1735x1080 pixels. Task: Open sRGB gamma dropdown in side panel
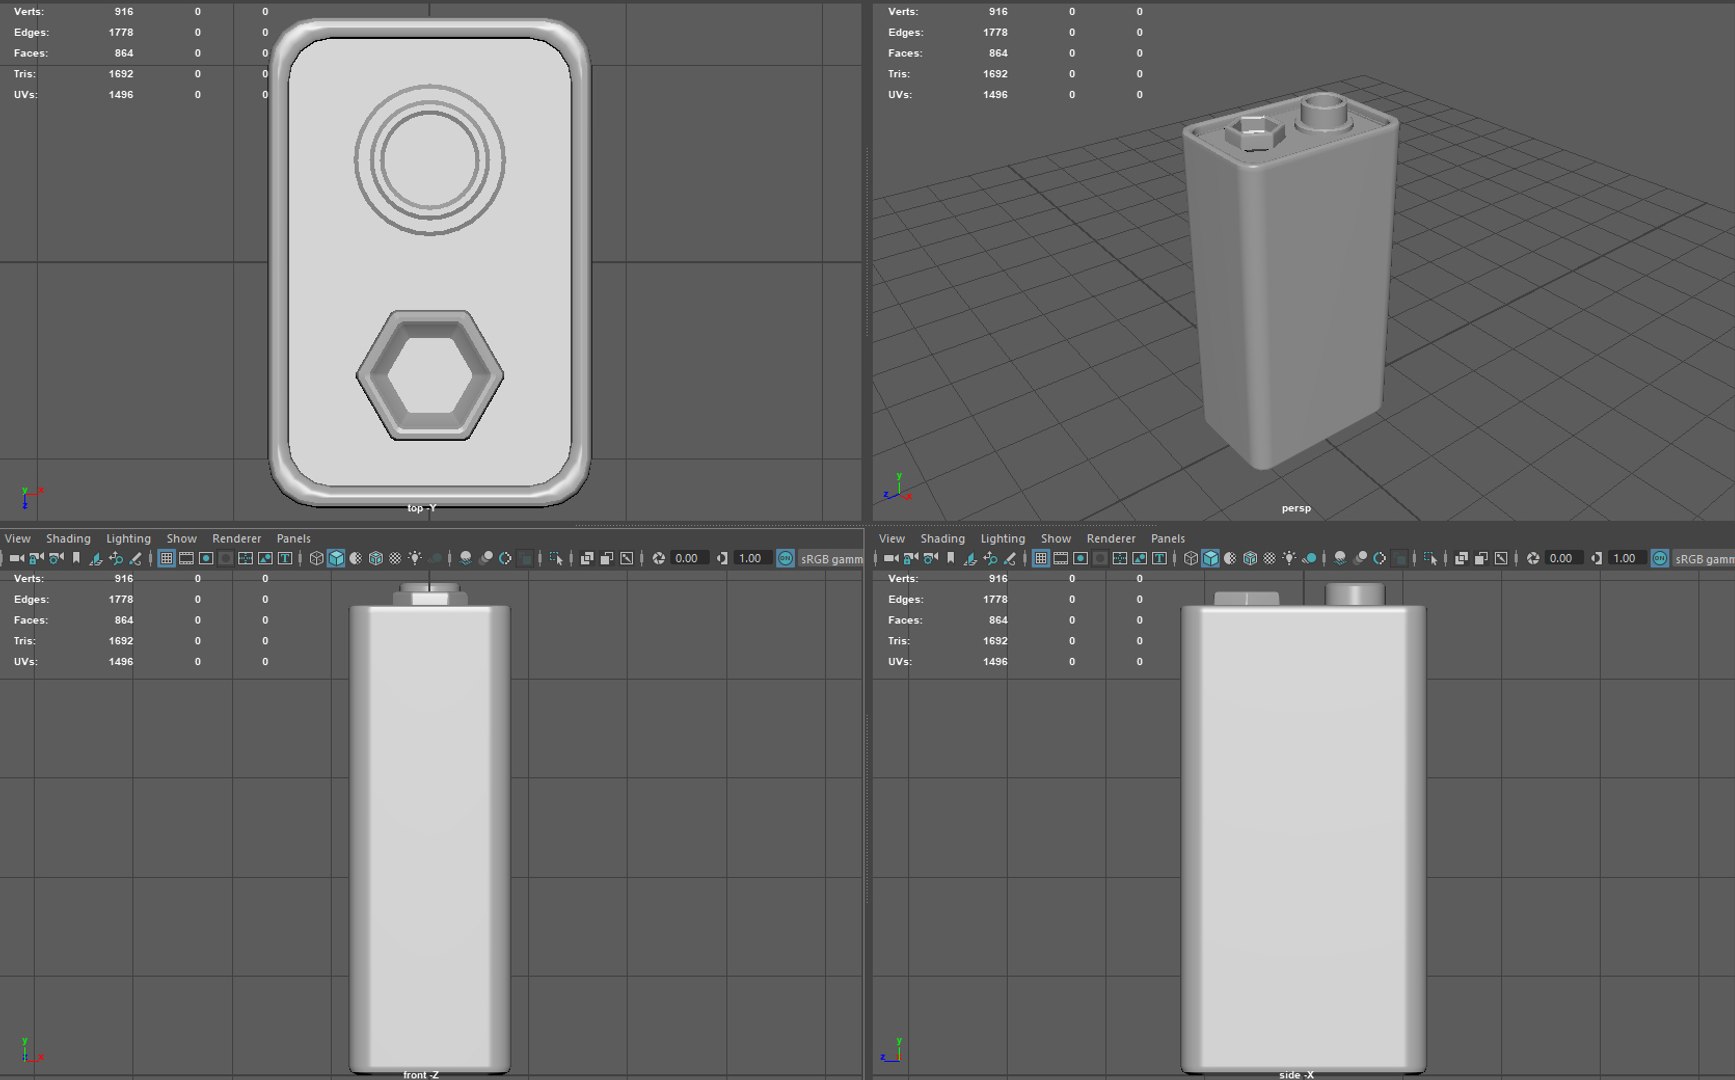1705,558
